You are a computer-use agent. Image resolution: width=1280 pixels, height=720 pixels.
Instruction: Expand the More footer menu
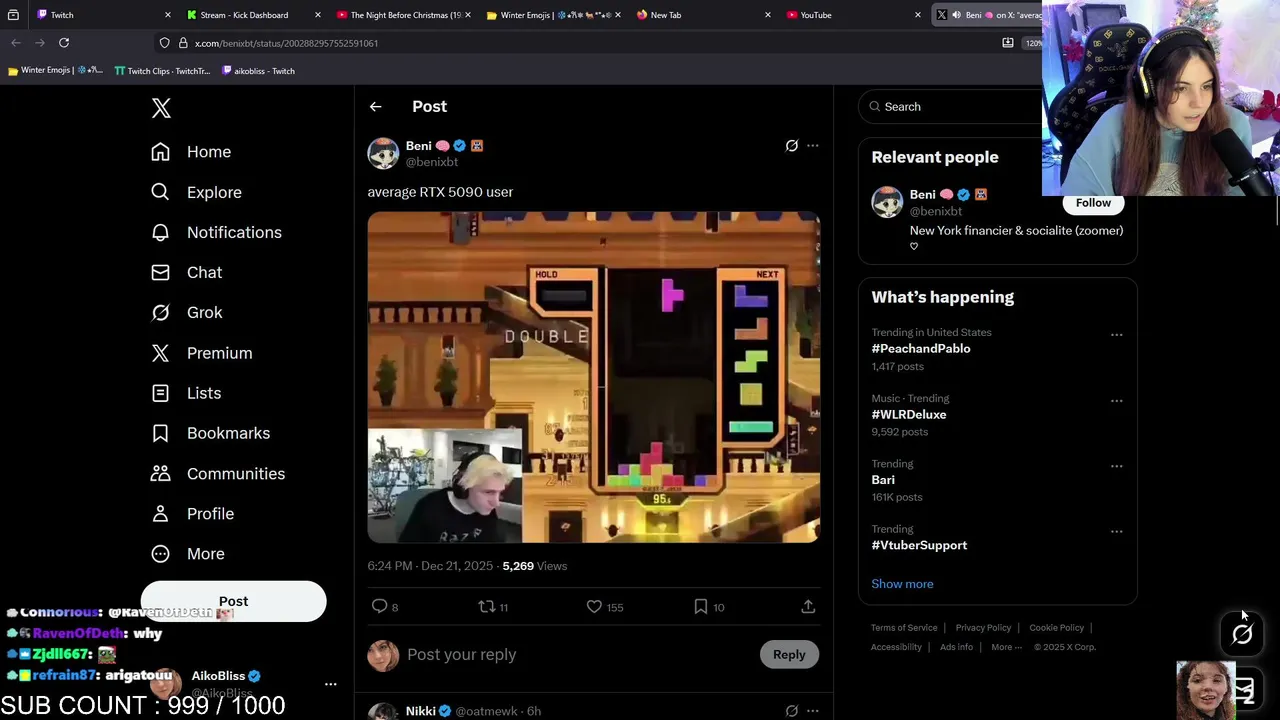1006,647
